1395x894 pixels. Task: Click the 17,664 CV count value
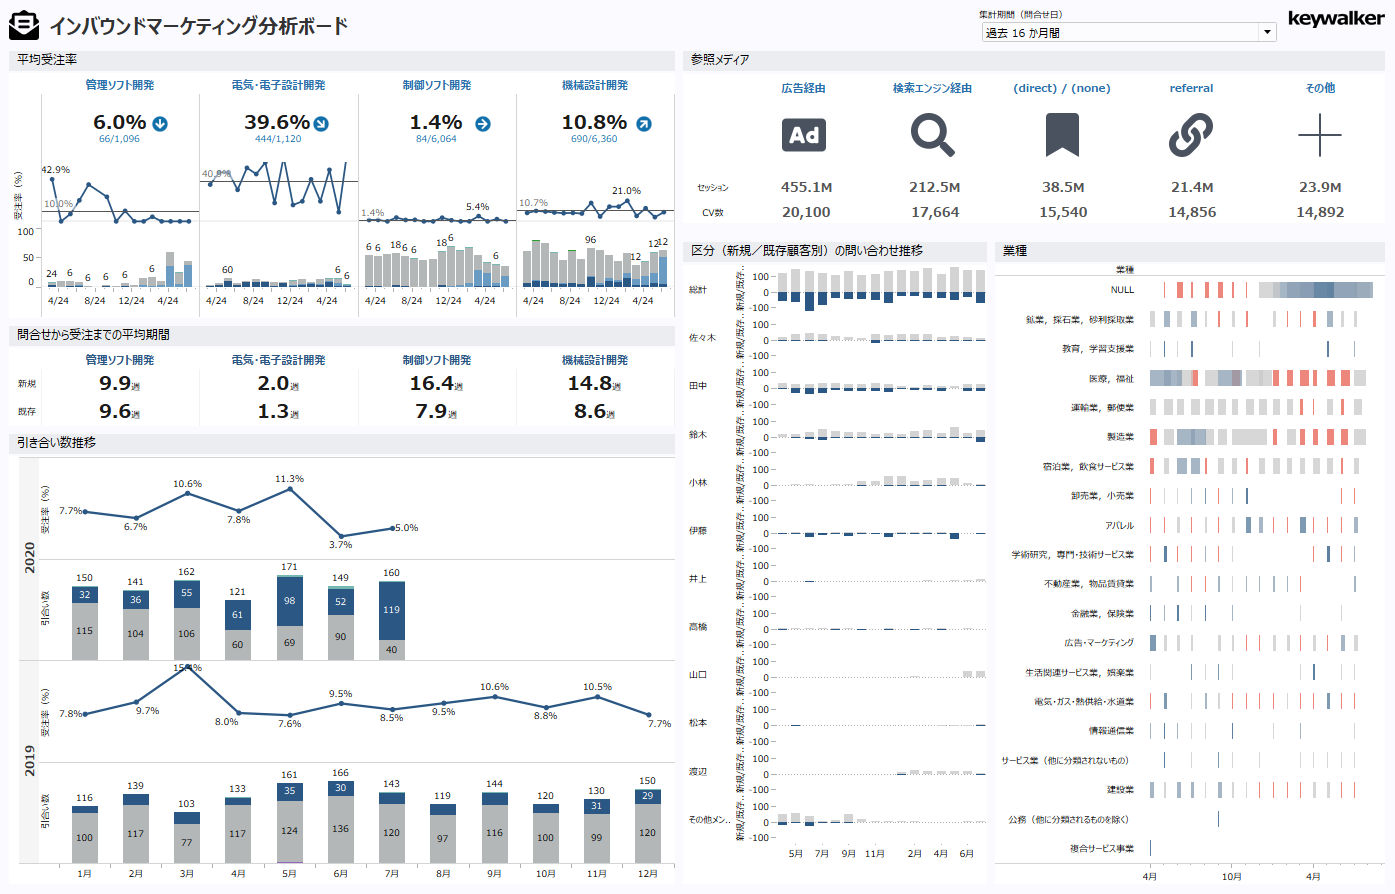tap(935, 212)
